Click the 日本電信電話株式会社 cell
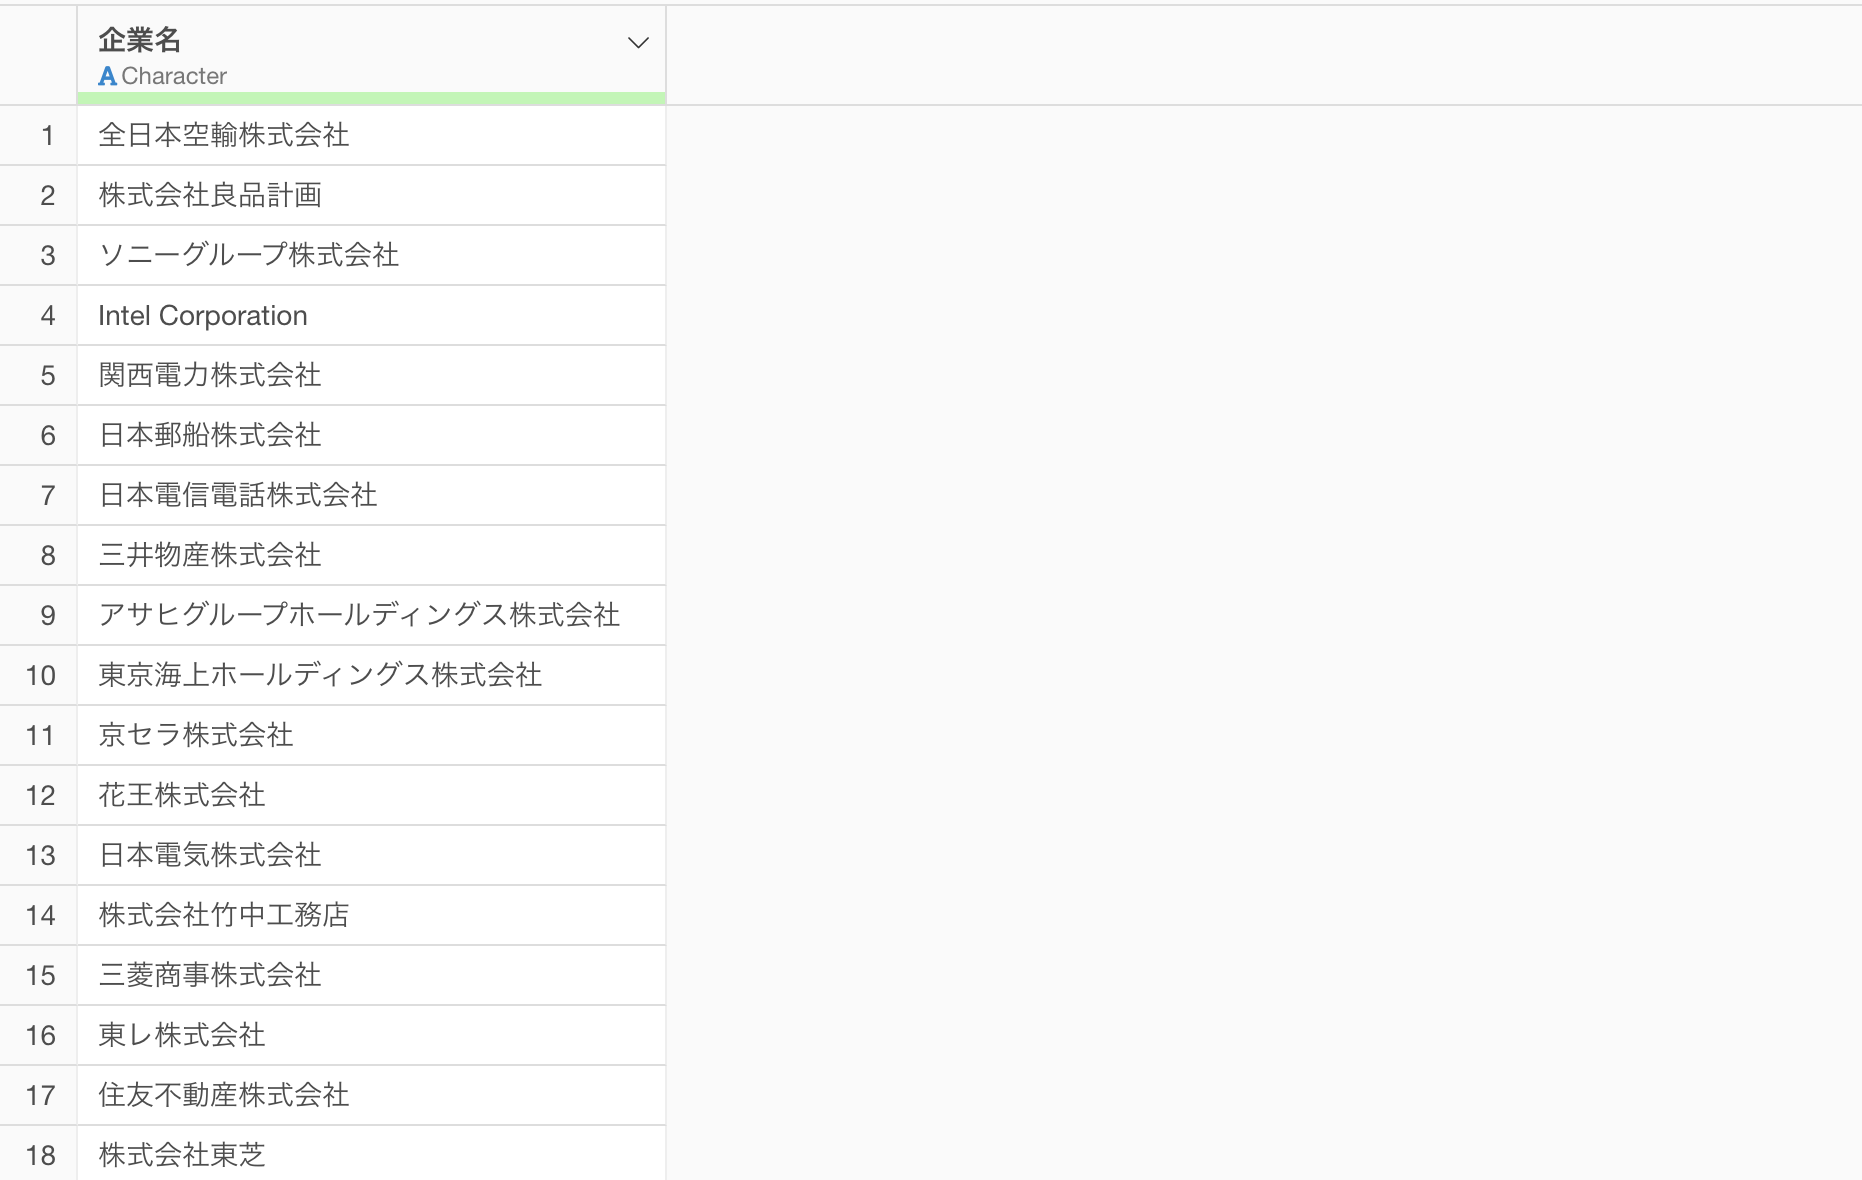This screenshot has width=1862, height=1180. [238, 495]
